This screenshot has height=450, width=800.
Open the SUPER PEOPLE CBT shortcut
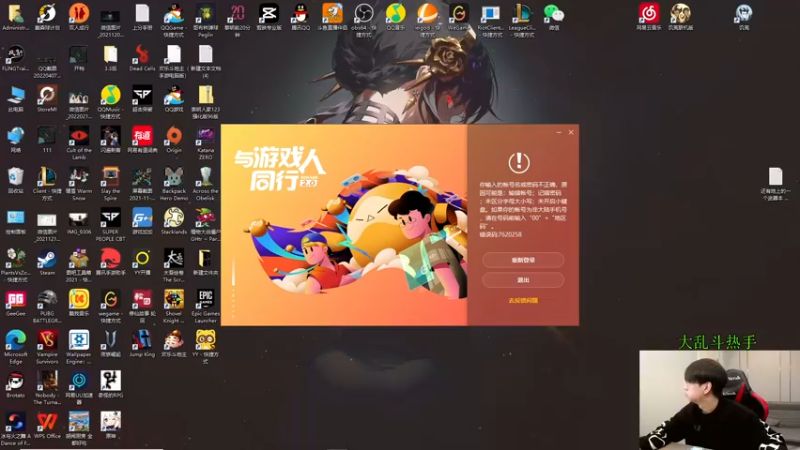(110, 225)
